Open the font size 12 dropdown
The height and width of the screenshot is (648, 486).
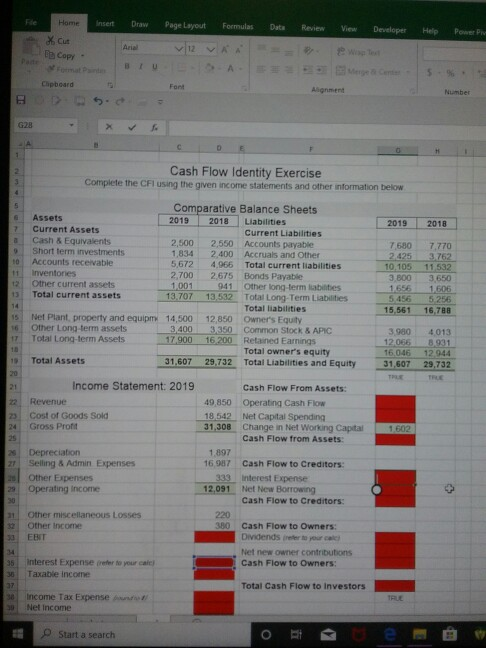(x=211, y=49)
